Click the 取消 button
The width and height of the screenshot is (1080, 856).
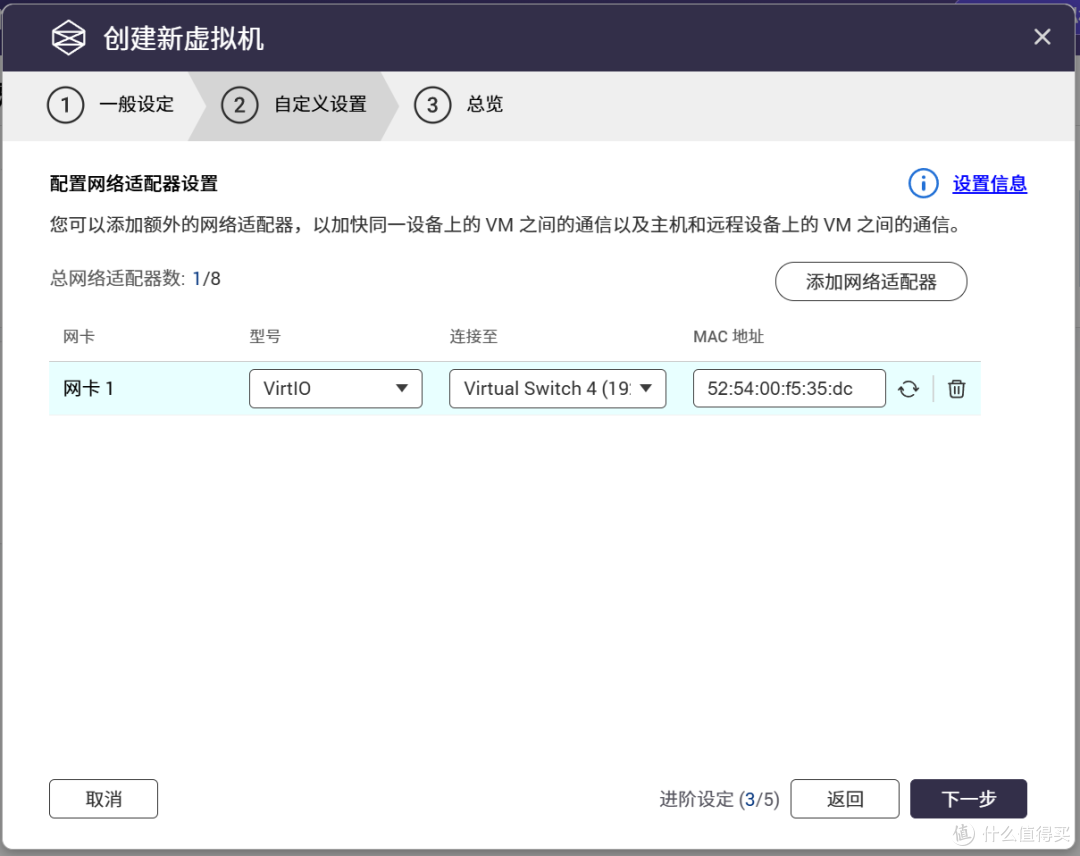103,799
